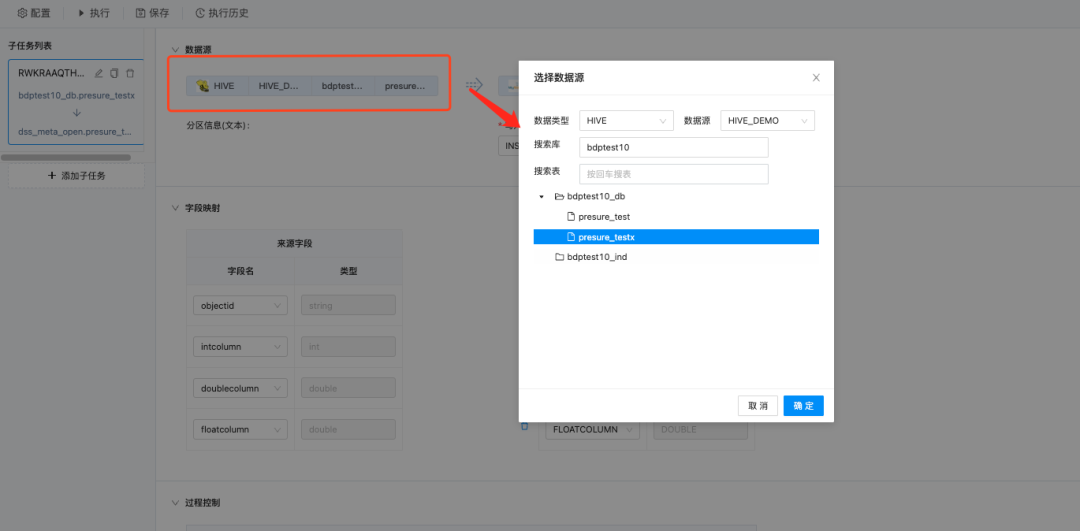Click the edit pencil icon on the subtask
The image size is (1080, 531).
[99, 73]
